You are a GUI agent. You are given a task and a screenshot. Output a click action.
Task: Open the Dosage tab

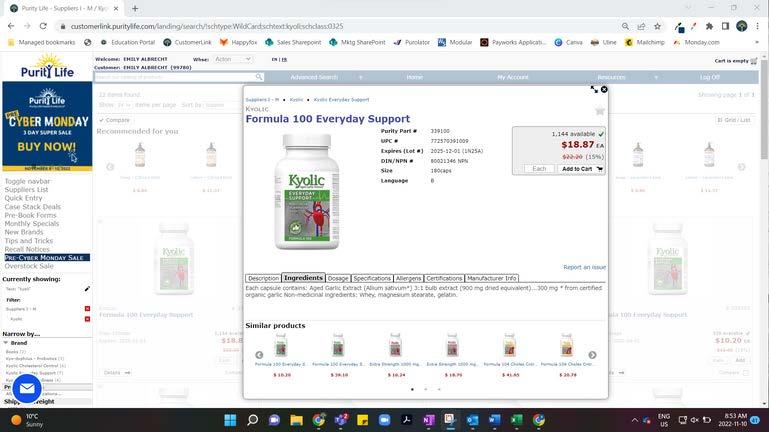(x=338, y=278)
